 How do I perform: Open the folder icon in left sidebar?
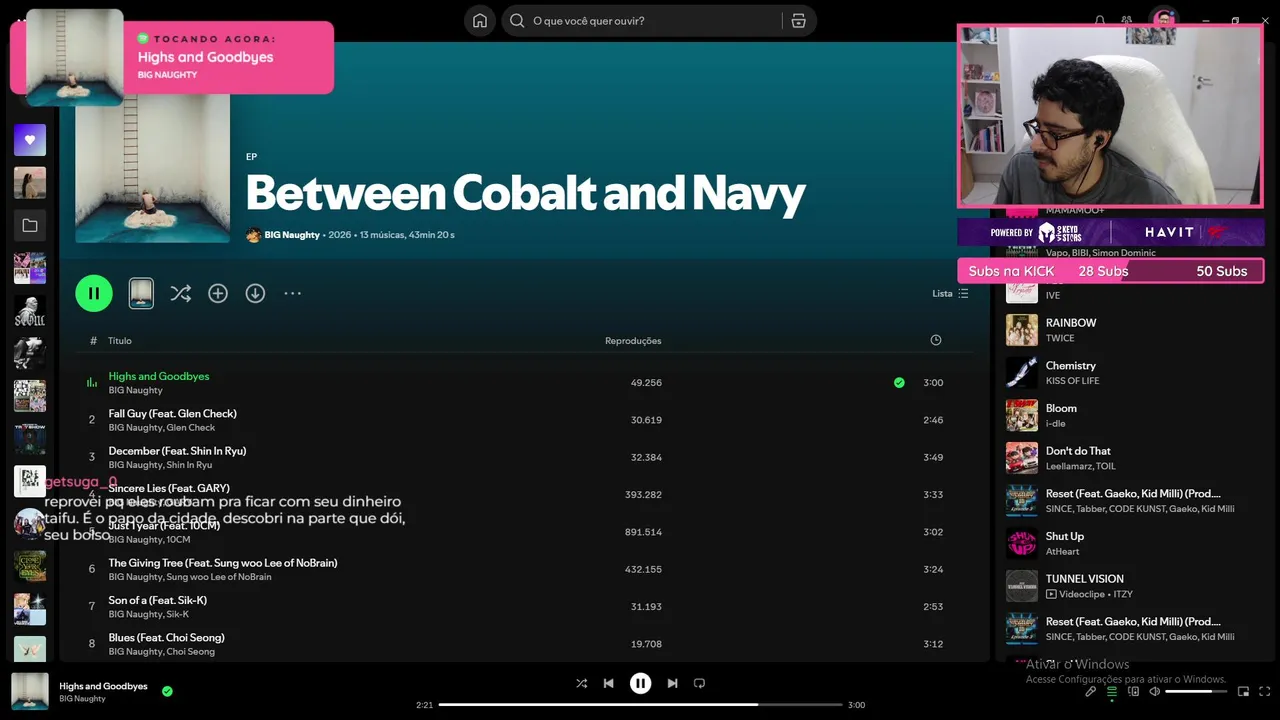point(30,226)
